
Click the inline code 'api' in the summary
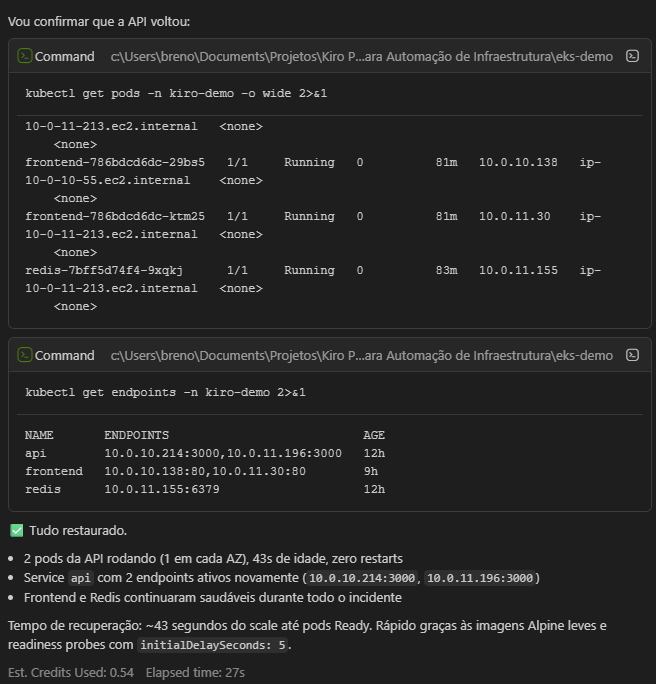pos(81,578)
